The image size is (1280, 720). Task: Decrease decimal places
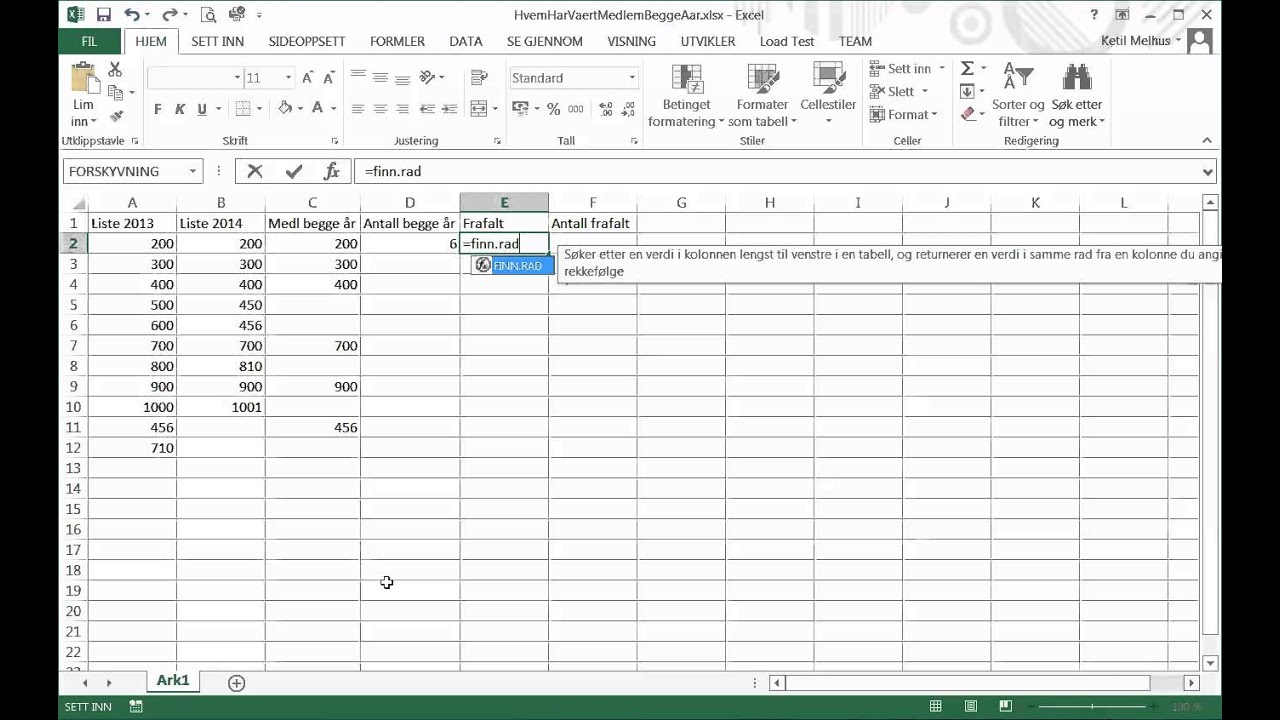click(x=628, y=109)
